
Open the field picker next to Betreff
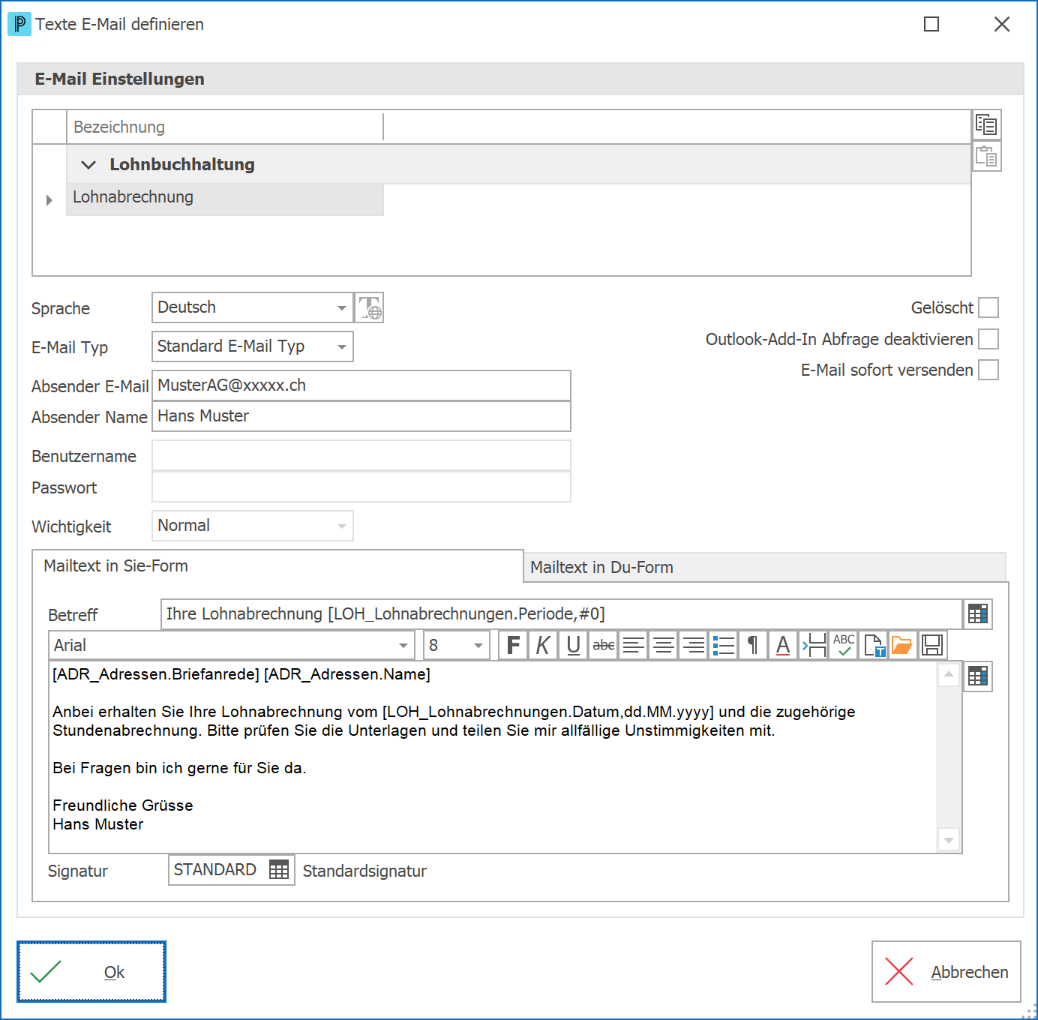tap(978, 614)
